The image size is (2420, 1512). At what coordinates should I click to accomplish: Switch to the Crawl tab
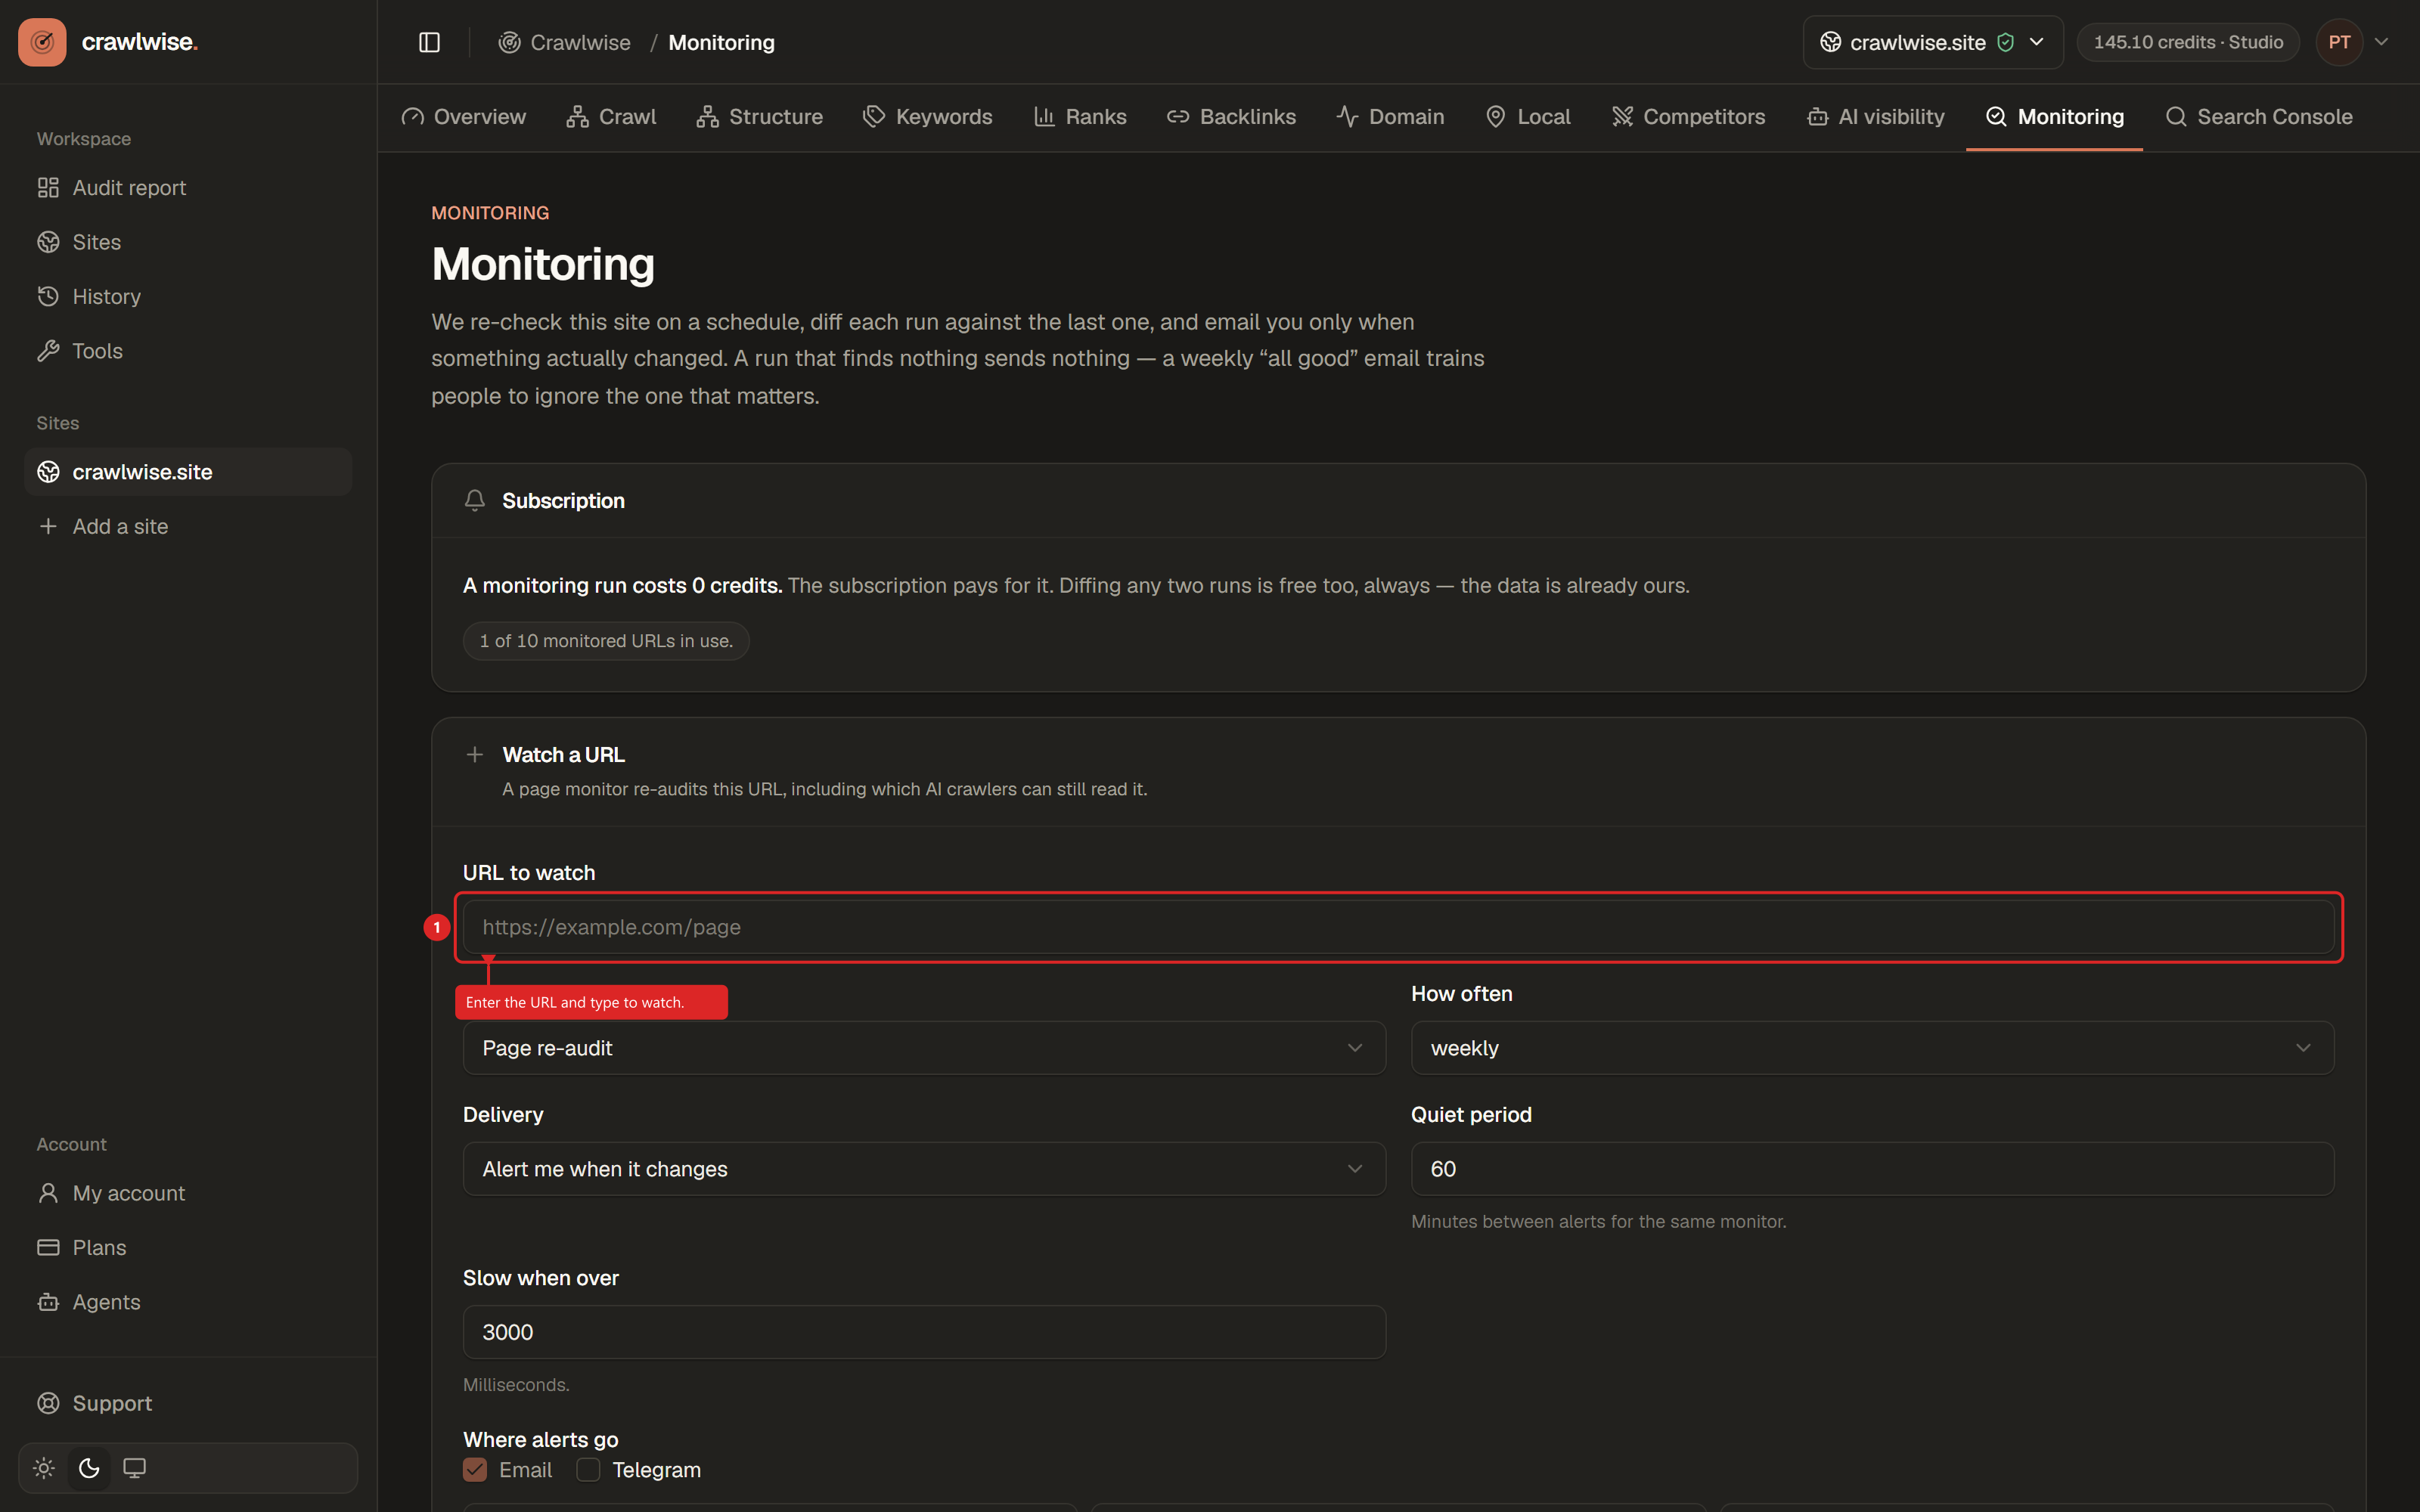(611, 117)
